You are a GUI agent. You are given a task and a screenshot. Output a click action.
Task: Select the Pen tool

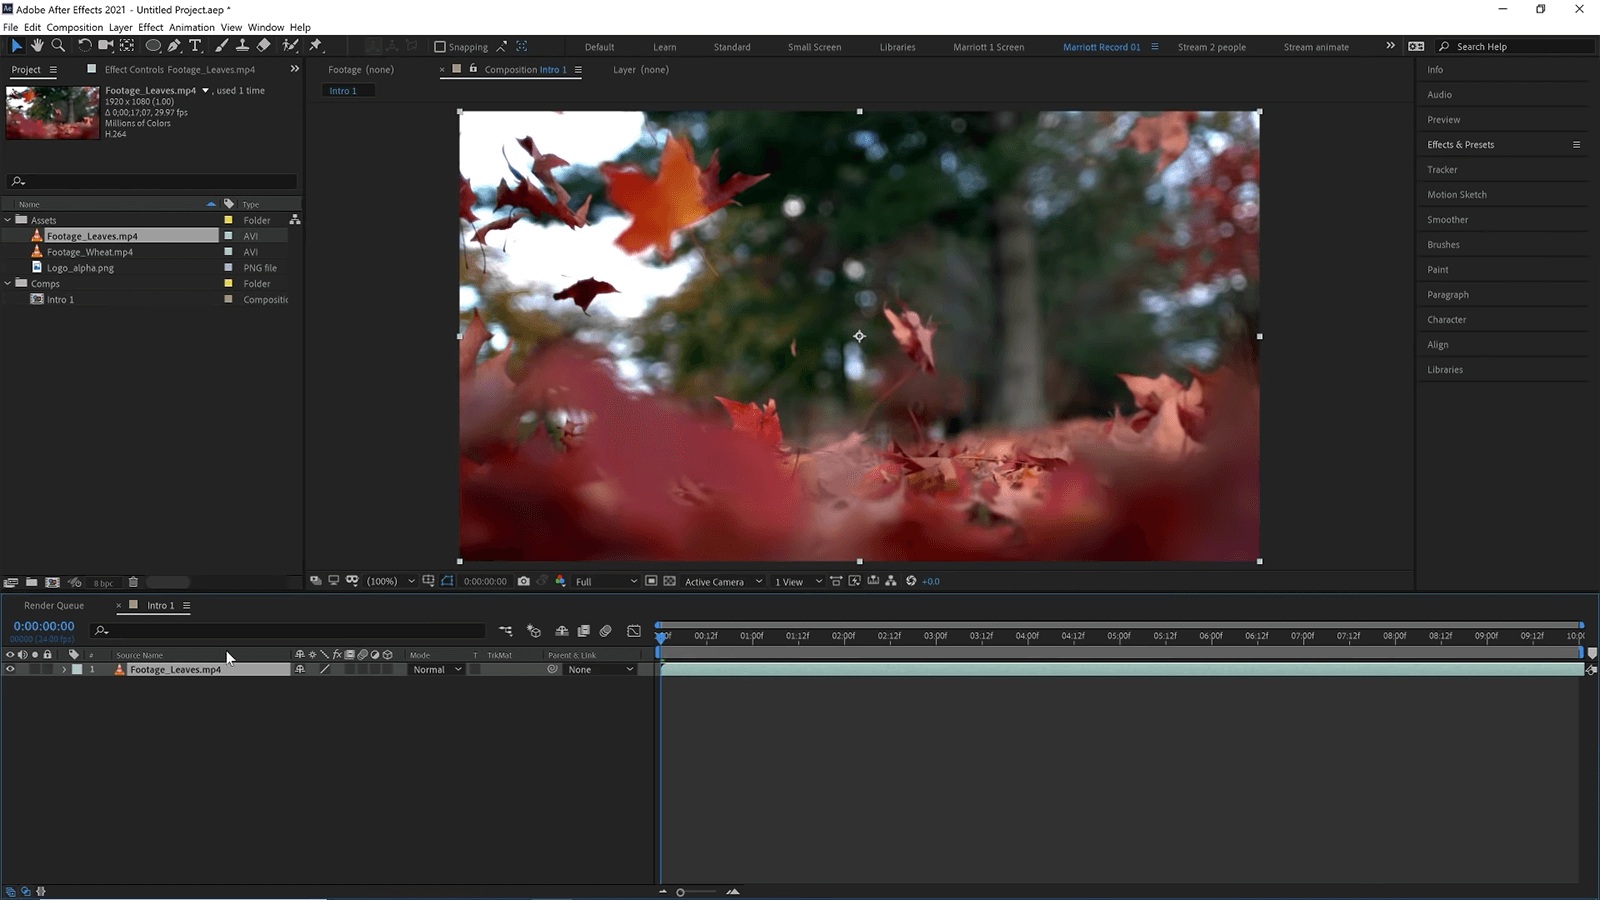click(x=174, y=46)
